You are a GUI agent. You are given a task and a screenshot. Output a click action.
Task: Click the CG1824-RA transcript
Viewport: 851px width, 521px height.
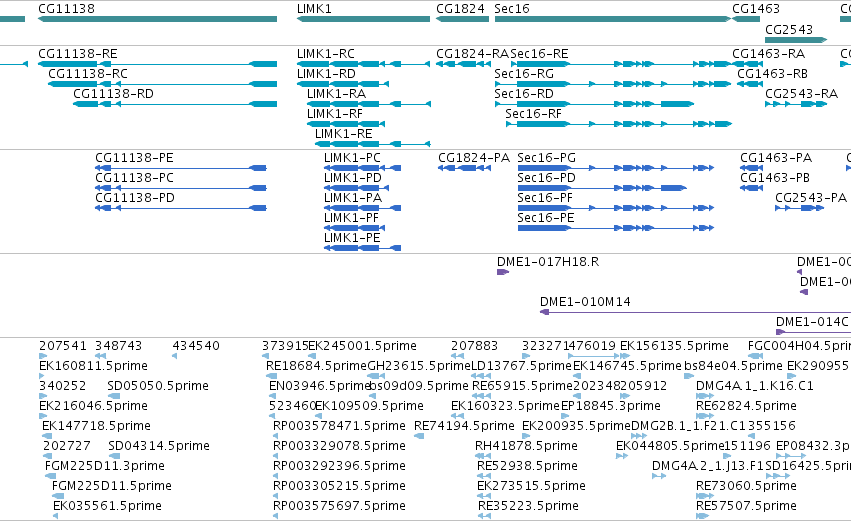point(473,54)
